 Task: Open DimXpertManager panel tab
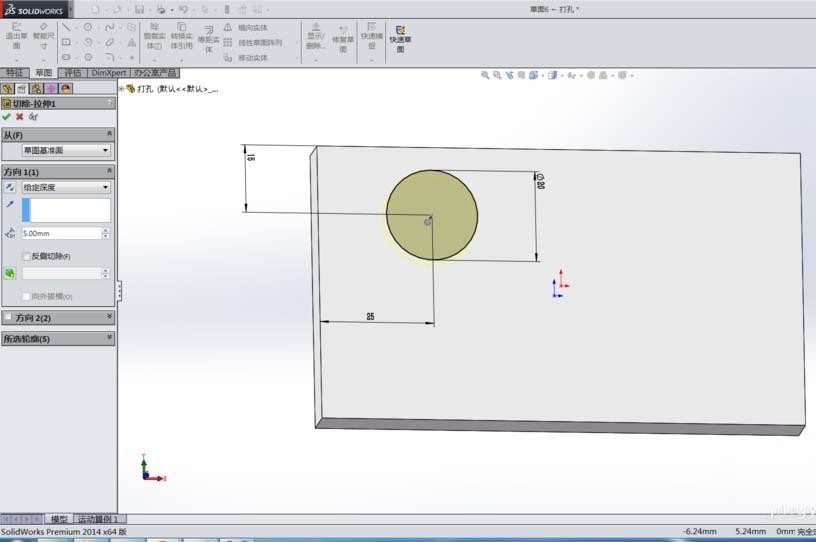tap(51, 89)
